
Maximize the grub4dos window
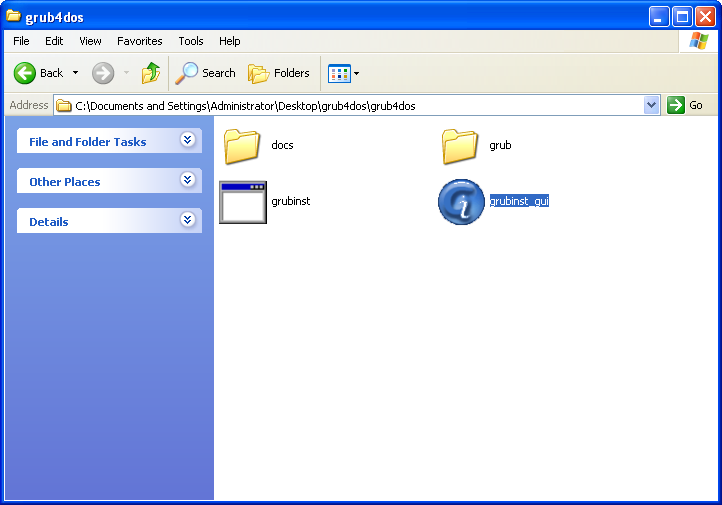[x=682, y=17]
